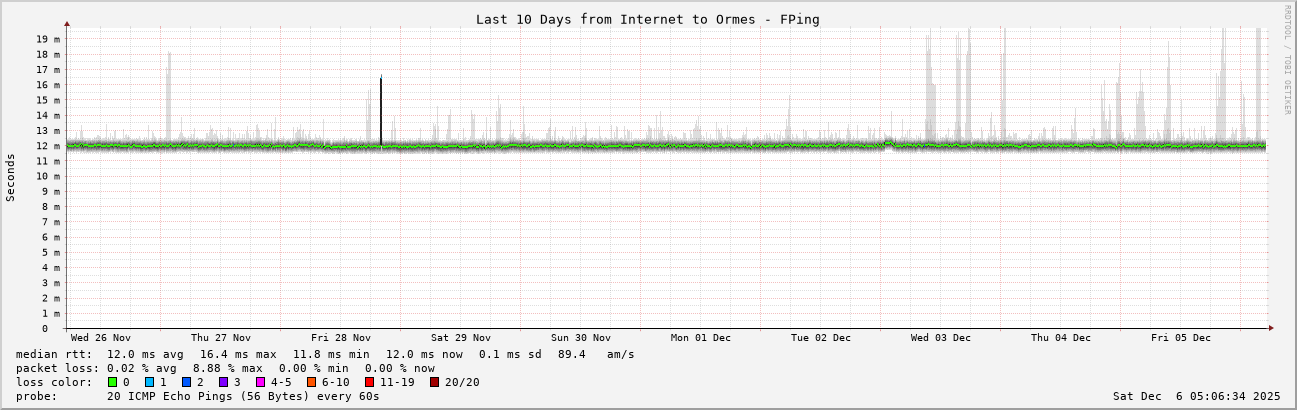The width and height of the screenshot is (1297, 410).
Task: Click the timestamp Sat Dec 6 05:06:34 2025
Action: (1196, 396)
